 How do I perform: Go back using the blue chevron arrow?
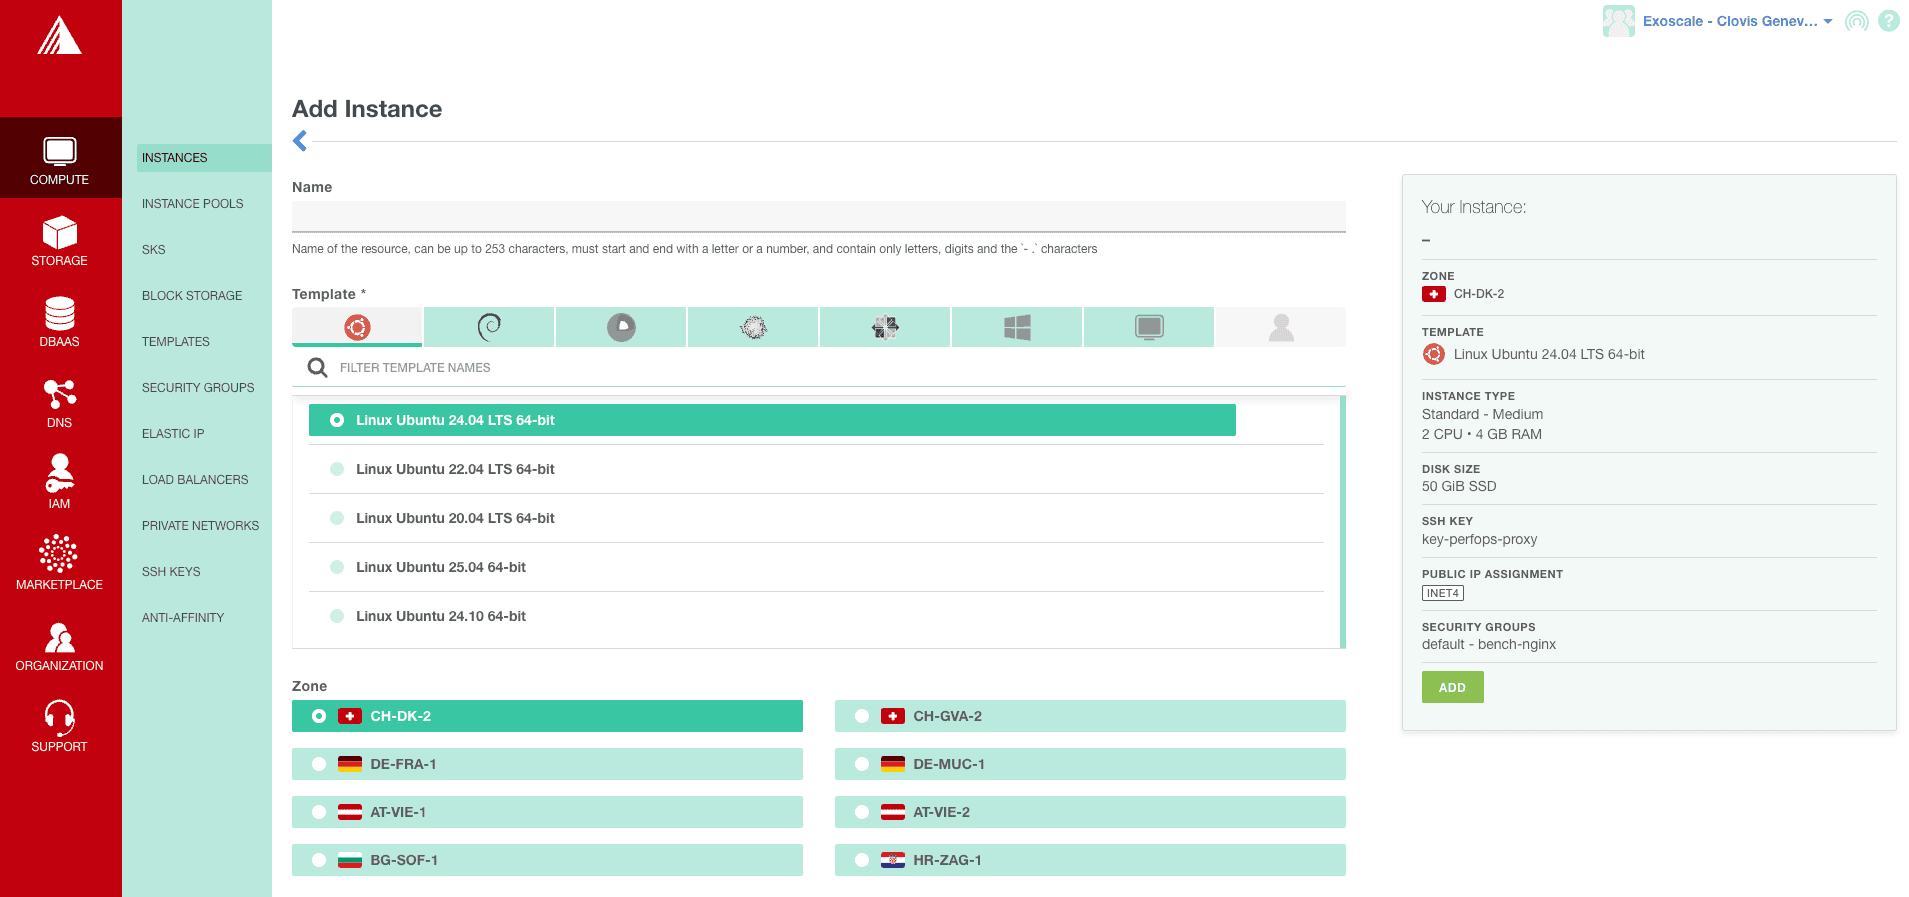pyautogui.click(x=300, y=141)
